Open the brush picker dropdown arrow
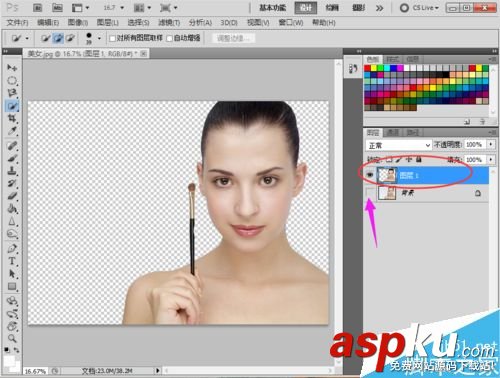Image resolution: width=500 pixels, height=378 pixels. point(99,39)
